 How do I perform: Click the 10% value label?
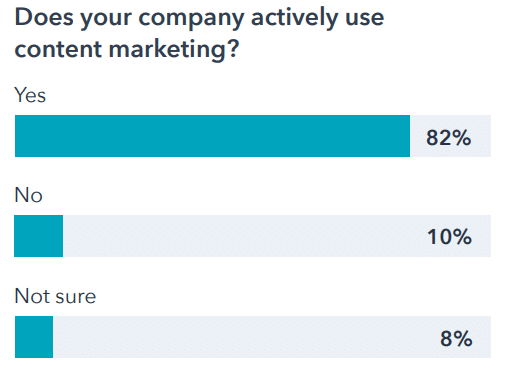tap(449, 237)
